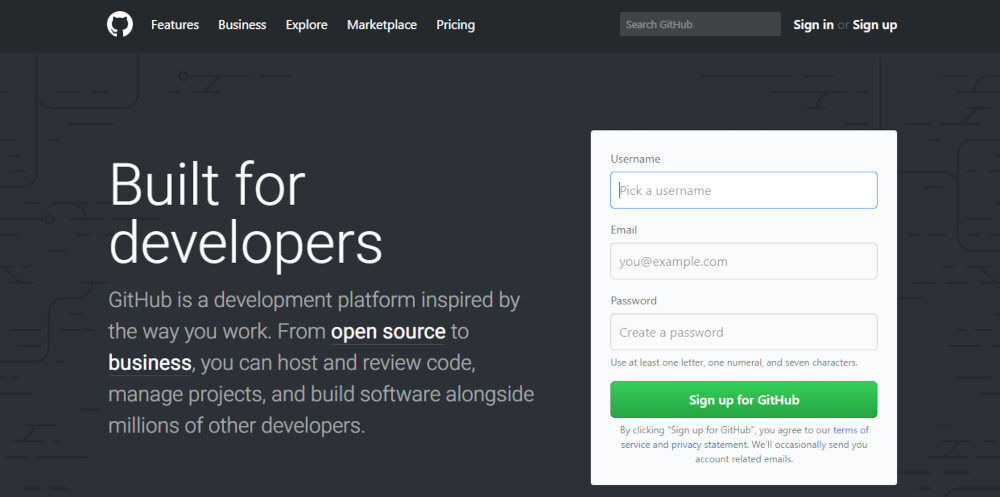This screenshot has height=497, width=1000.
Task: Go to the Explore page
Action: click(307, 25)
